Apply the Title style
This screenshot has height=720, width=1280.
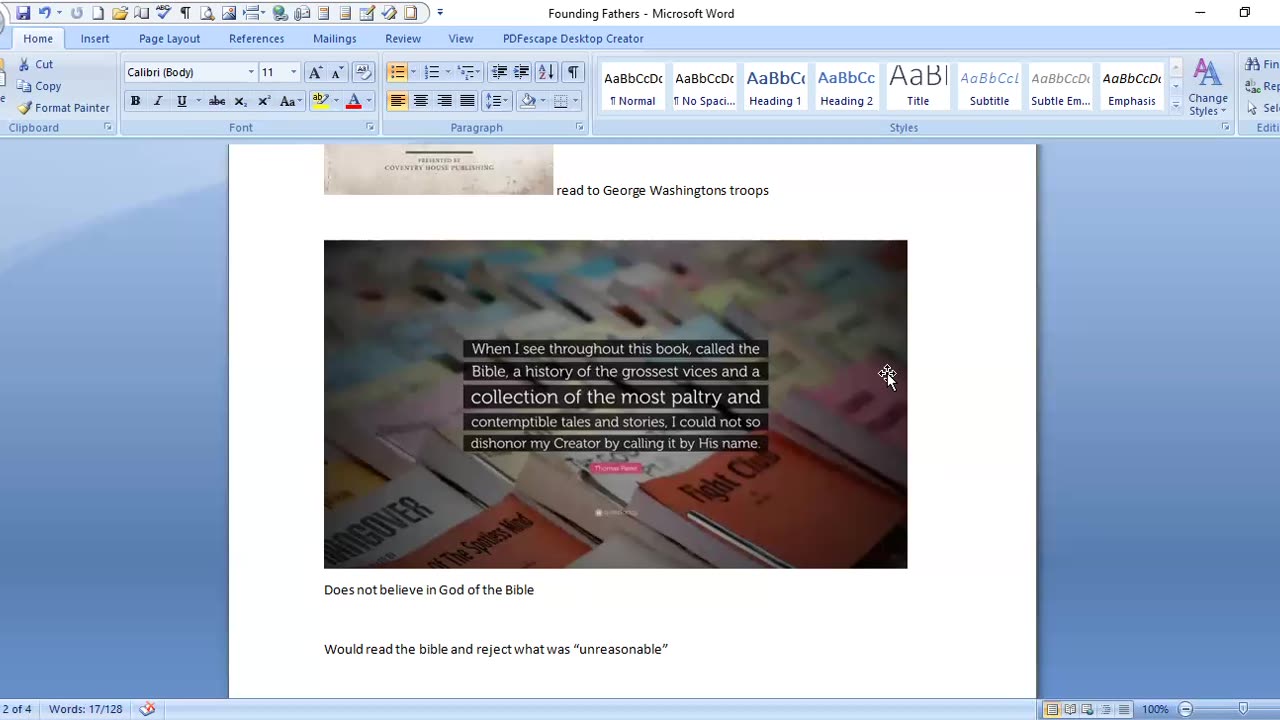tap(918, 87)
